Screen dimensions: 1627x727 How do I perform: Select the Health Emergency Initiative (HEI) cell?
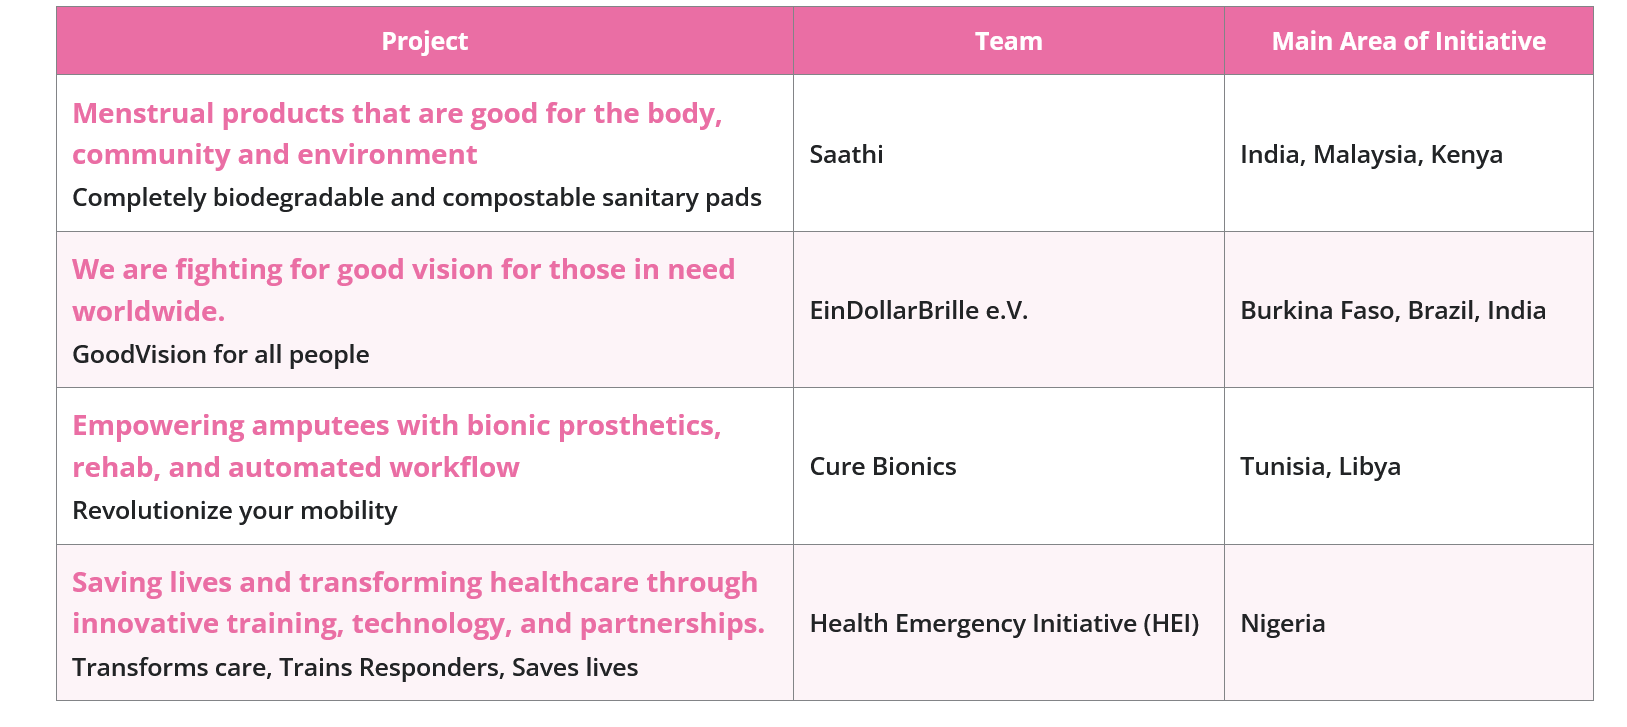1004,624
